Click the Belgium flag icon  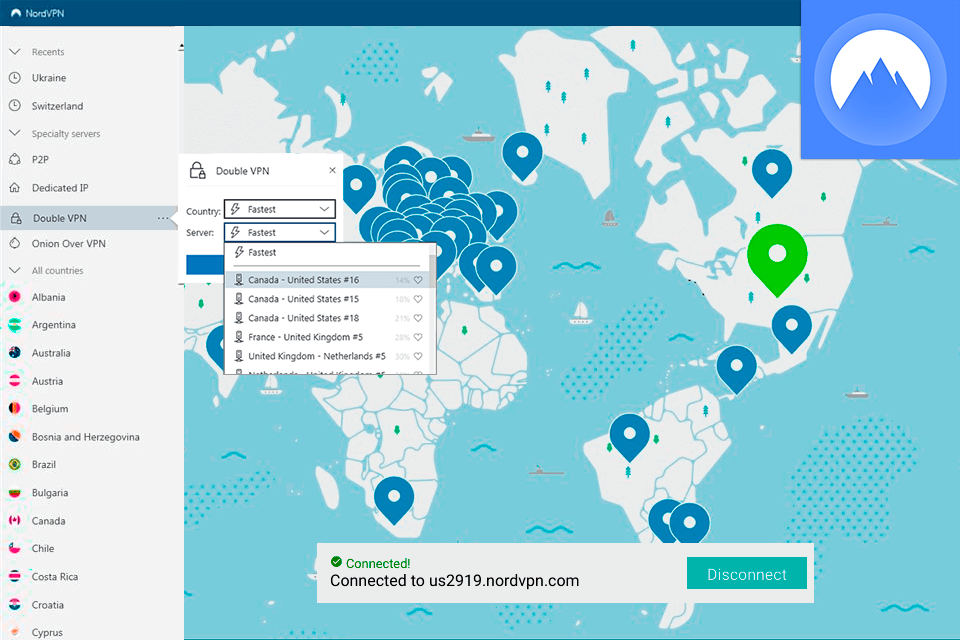[x=15, y=408]
